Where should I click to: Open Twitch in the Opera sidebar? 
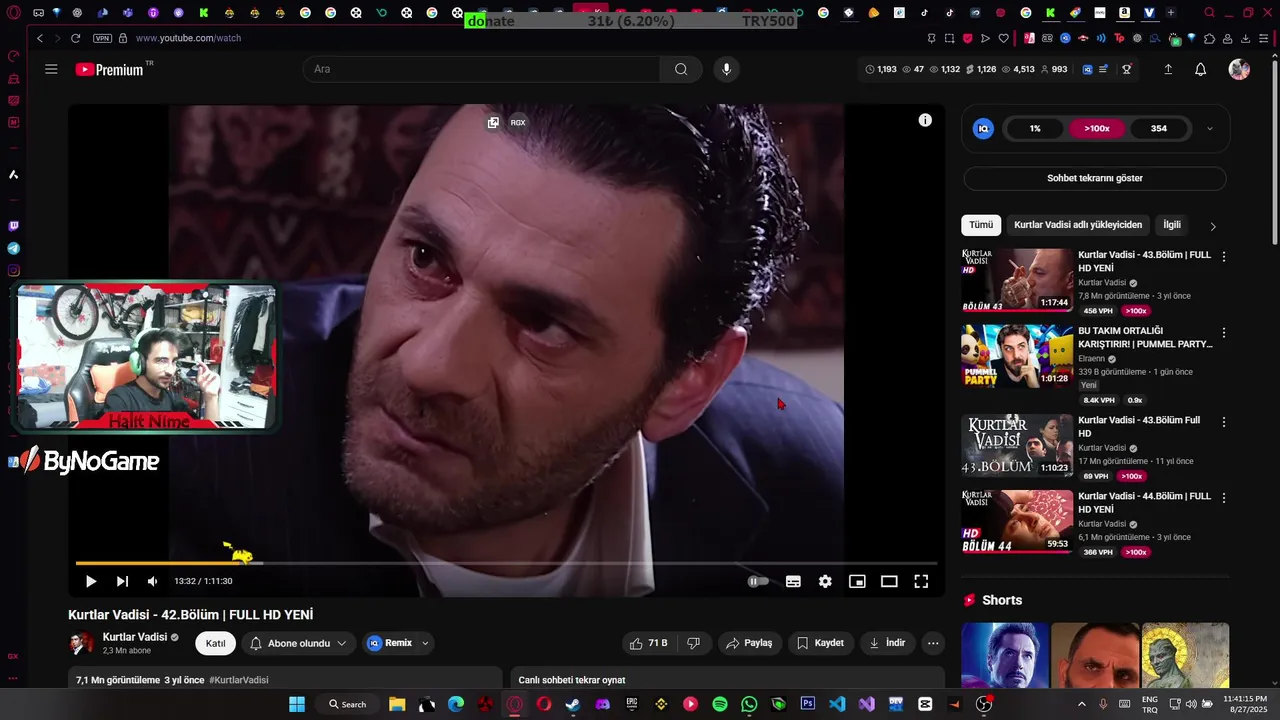(13, 226)
